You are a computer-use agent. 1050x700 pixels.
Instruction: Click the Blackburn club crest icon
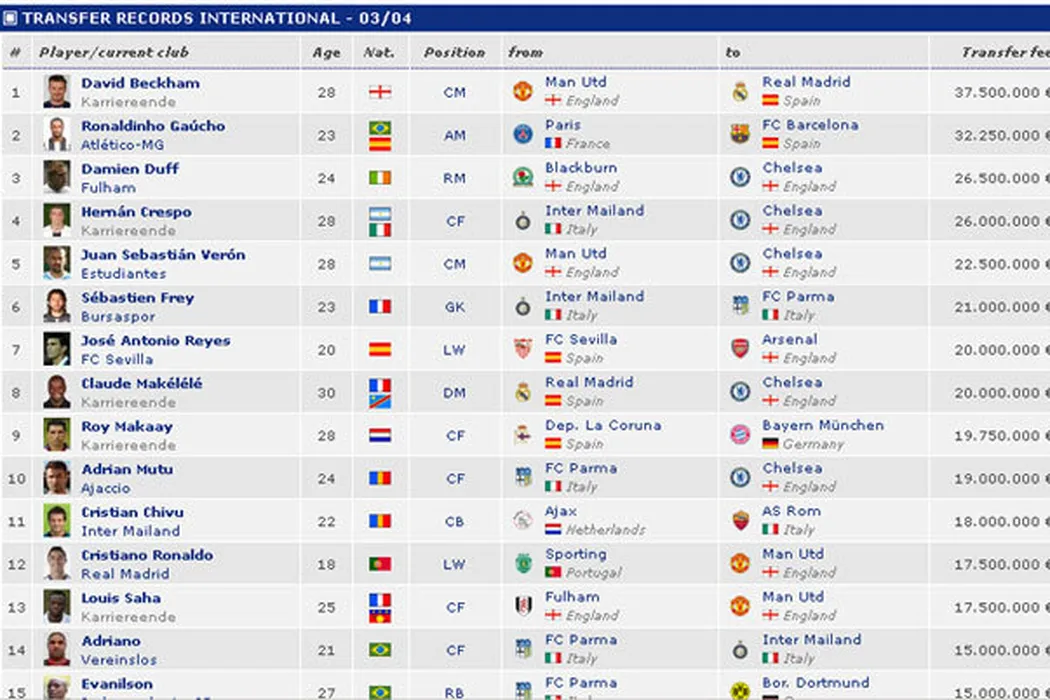[x=523, y=177]
